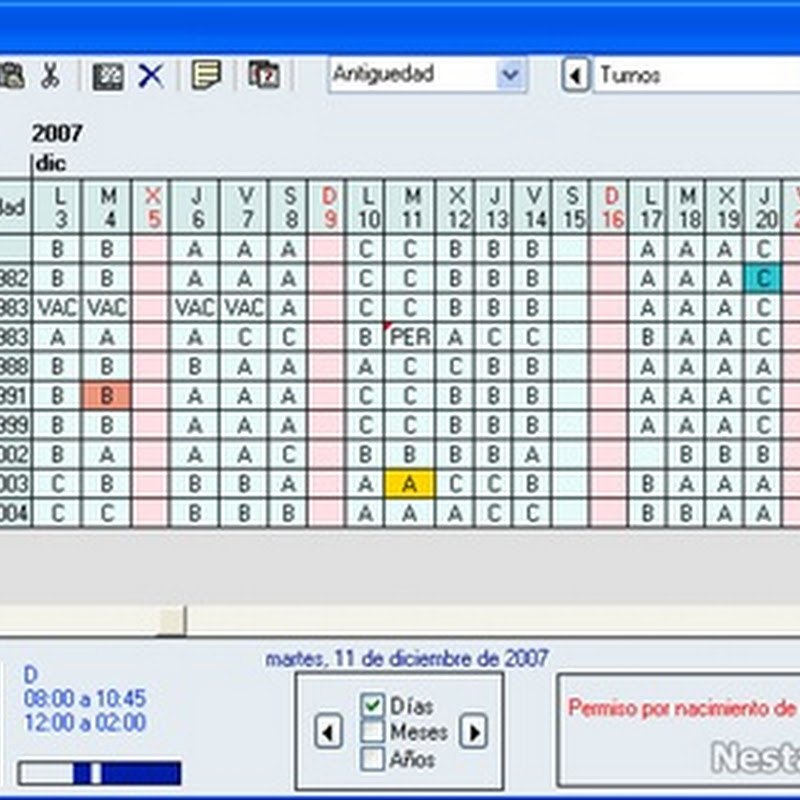
Task: Click the 2007 year label
Action: pyautogui.click(x=57, y=134)
